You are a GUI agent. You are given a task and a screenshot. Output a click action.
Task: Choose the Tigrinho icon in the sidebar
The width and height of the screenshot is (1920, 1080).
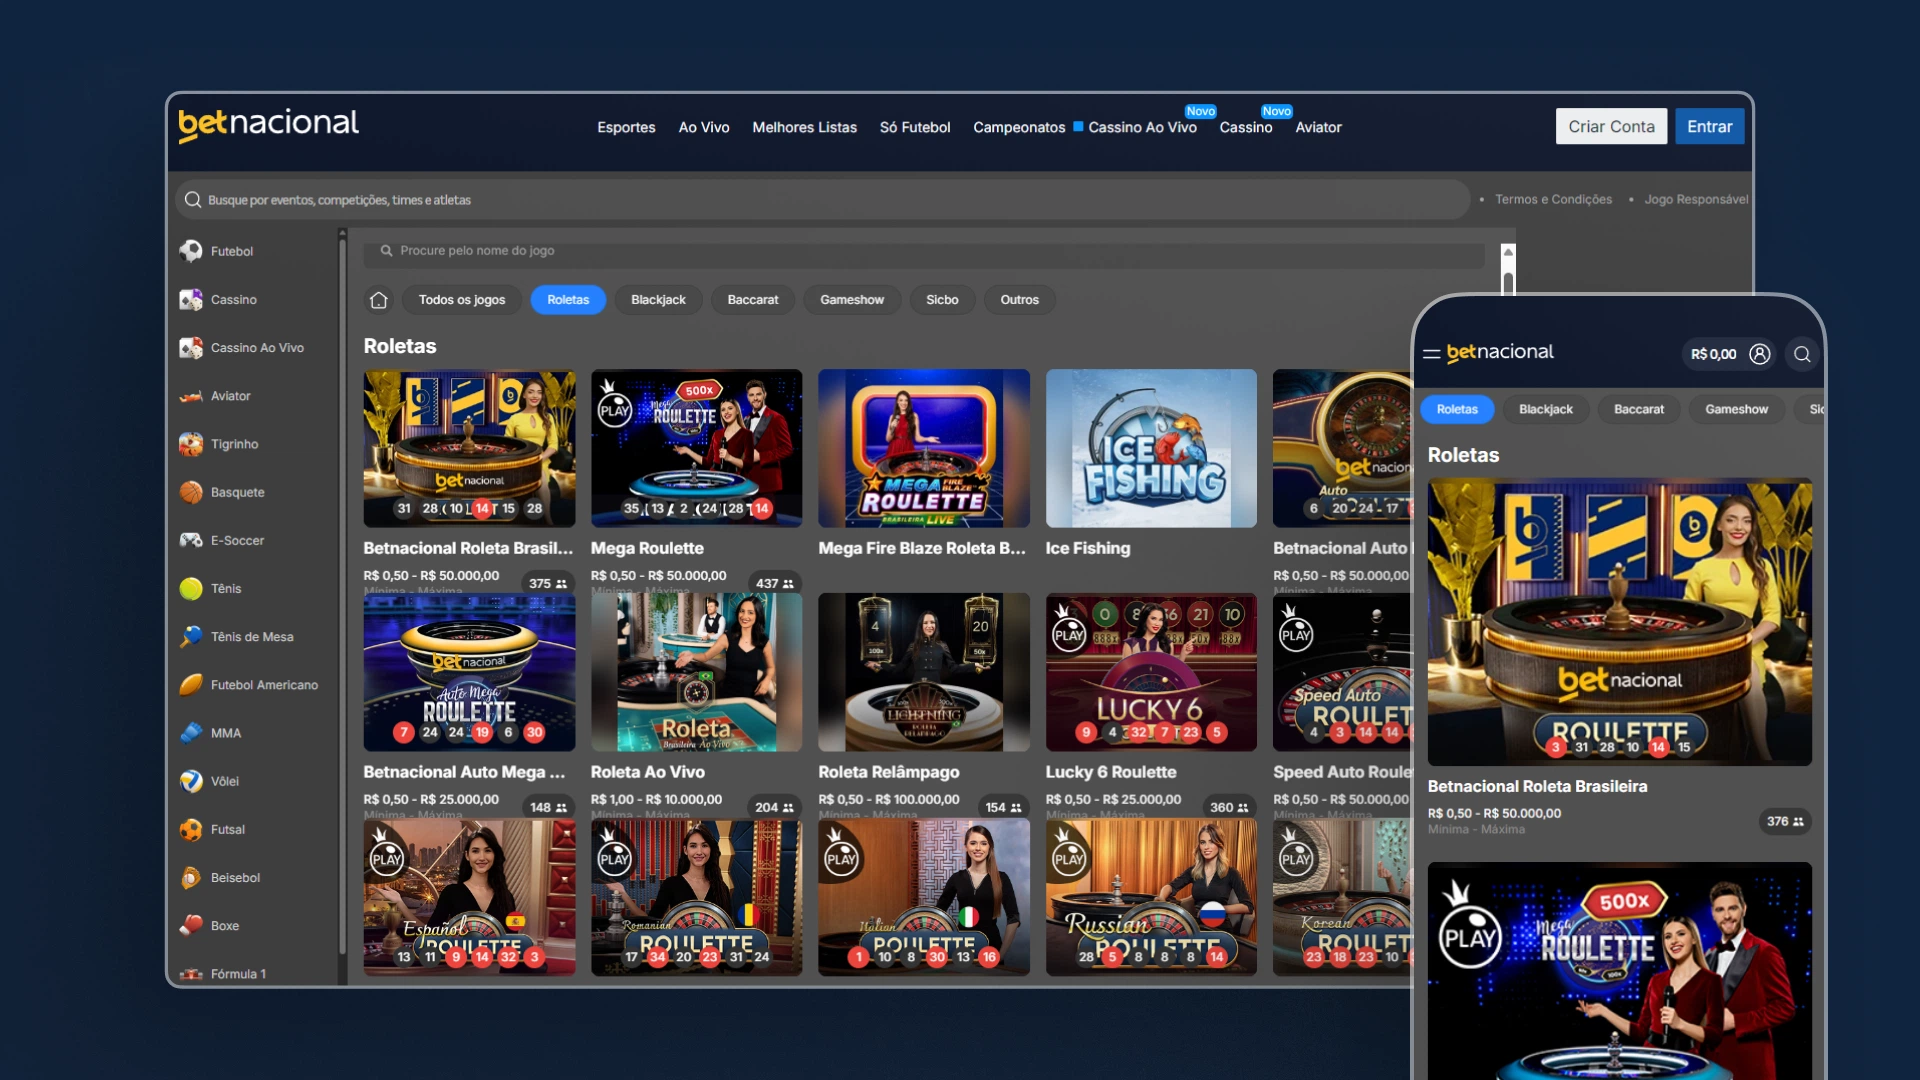click(x=191, y=444)
